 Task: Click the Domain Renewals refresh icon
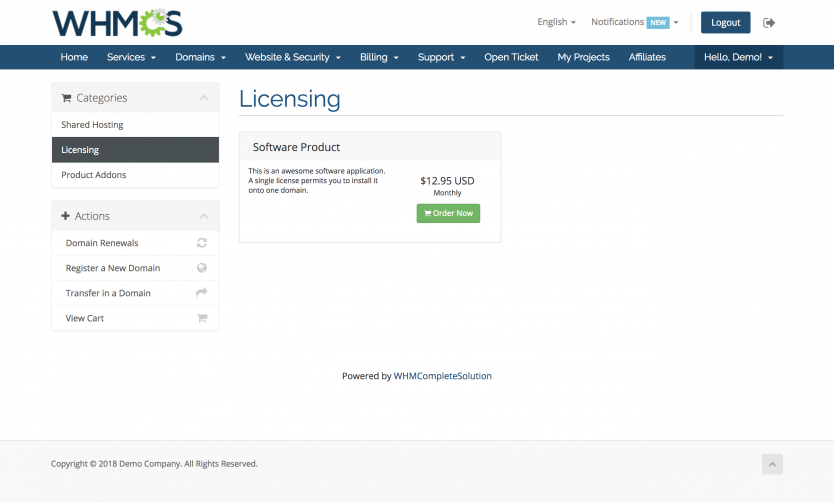pos(202,243)
